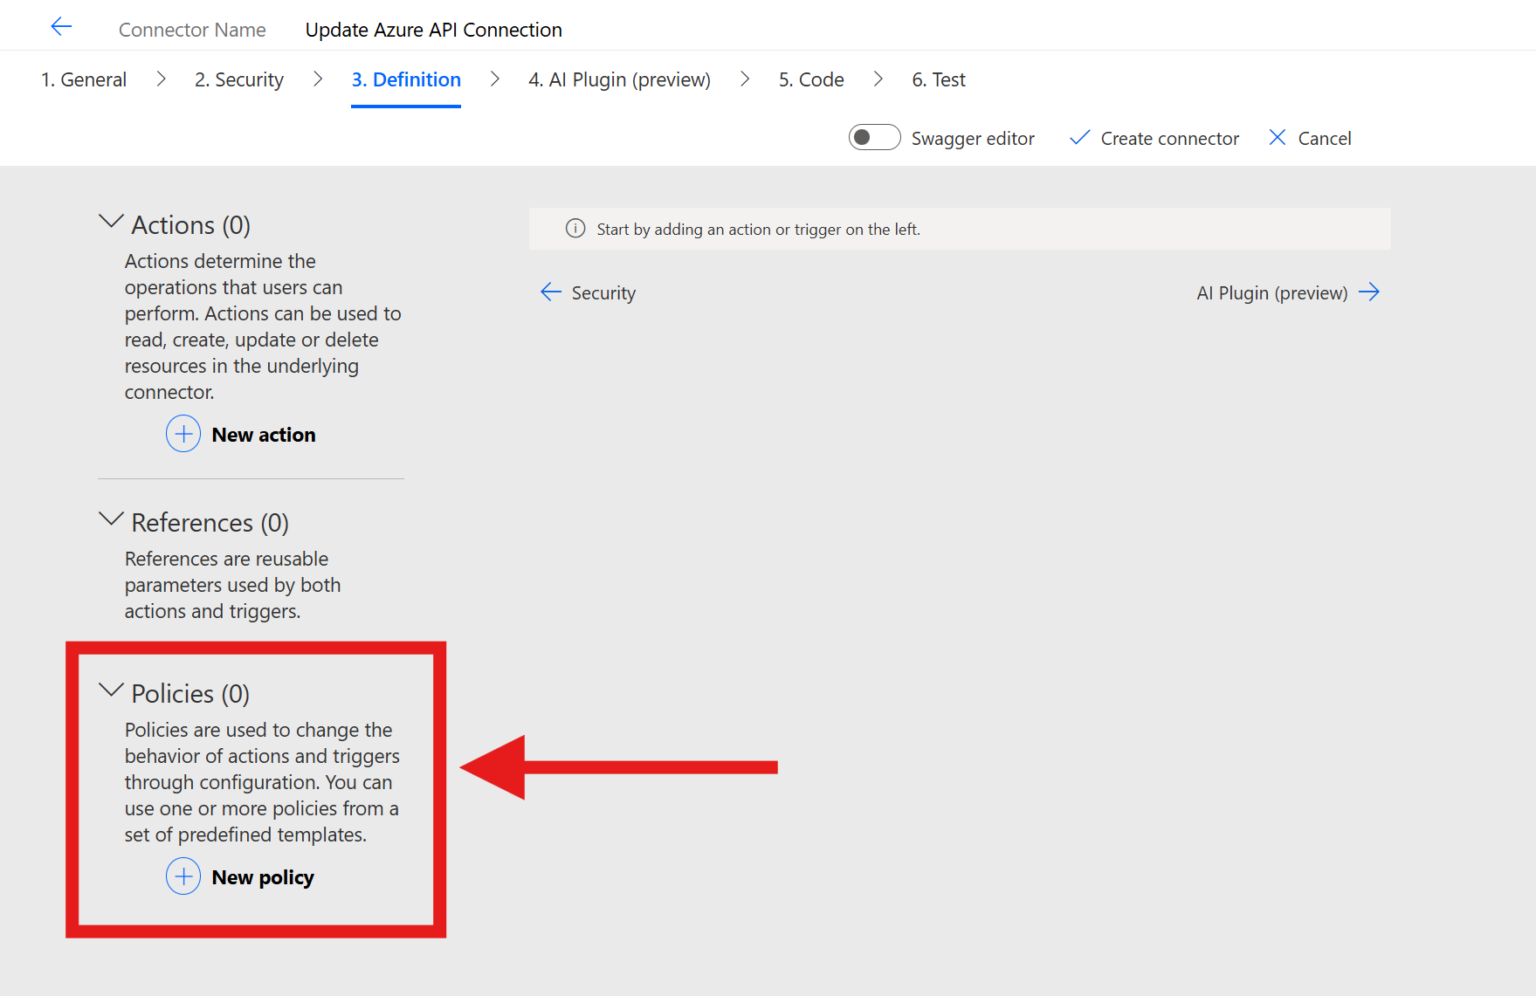Toggle the Swagger editor switch
Viewport: 1536px width, 996px height.
875,138
